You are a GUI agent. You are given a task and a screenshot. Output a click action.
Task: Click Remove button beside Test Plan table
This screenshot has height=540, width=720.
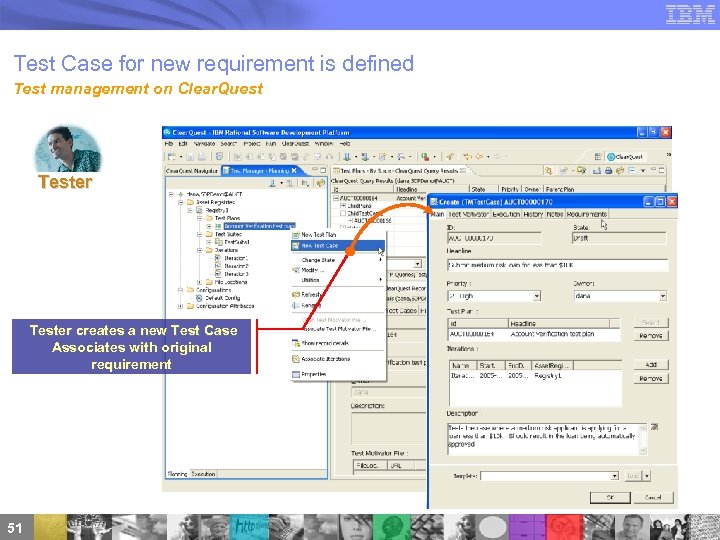coord(650,336)
